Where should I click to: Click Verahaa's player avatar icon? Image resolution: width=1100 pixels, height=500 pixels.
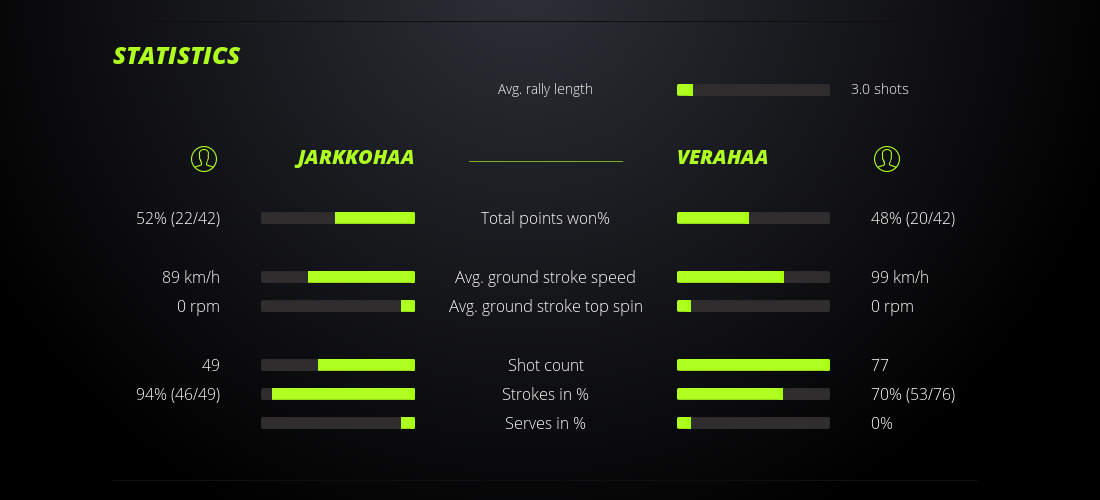pyautogui.click(x=887, y=158)
